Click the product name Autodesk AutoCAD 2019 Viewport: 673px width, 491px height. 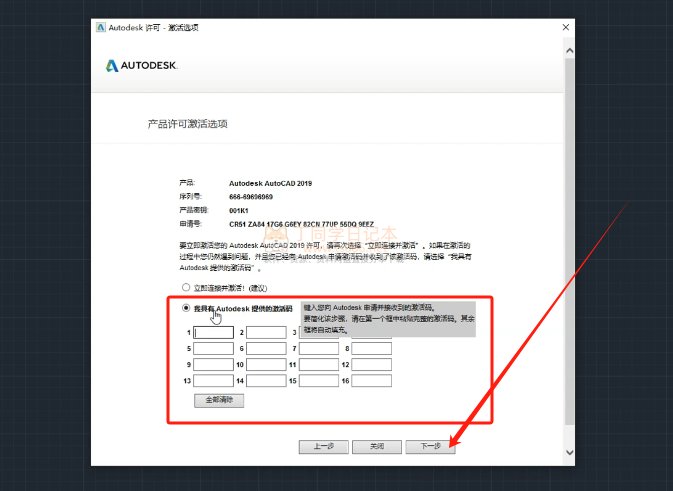pyautogui.click(x=270, y=183)
